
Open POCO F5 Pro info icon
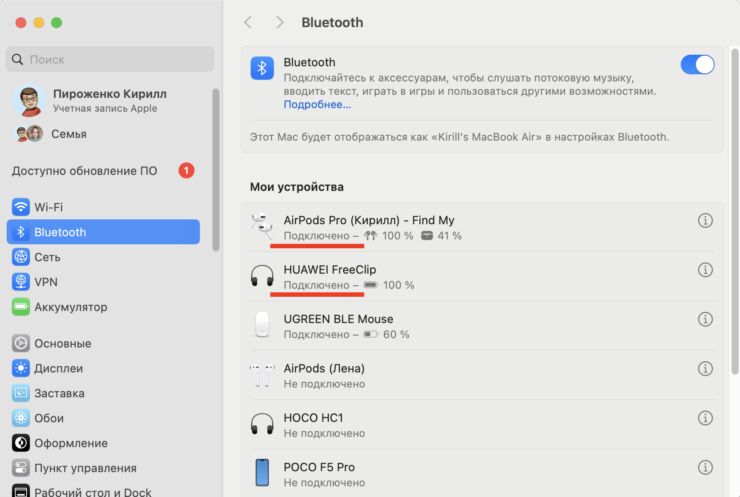(x=705, y=467)
